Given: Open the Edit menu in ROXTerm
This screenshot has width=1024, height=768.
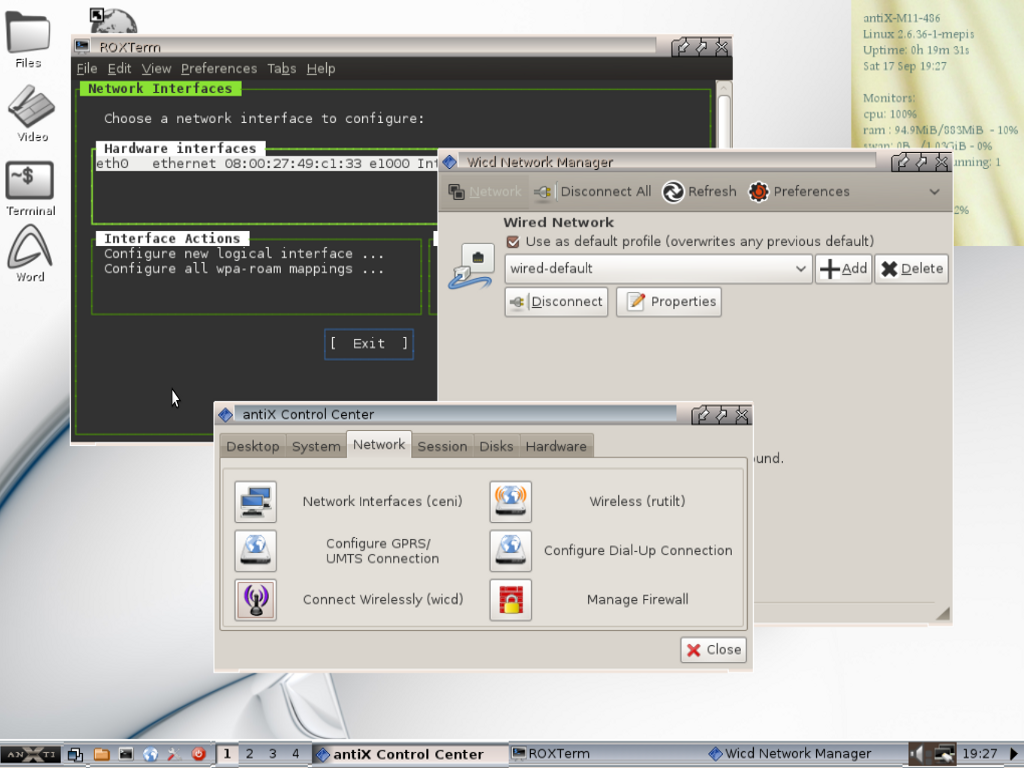Looking at the screenshot, I should pyautogui.click(x=120, y=69).
